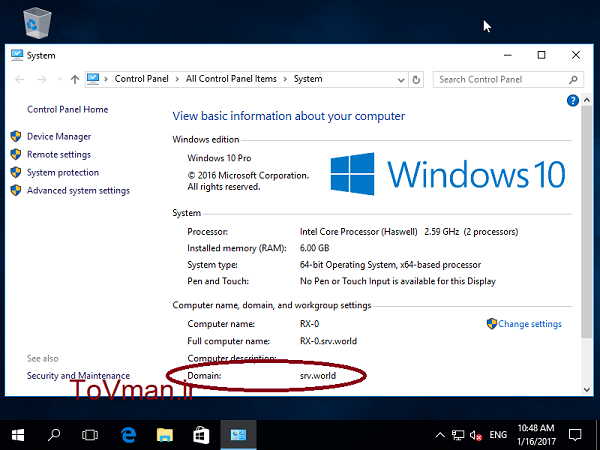Go up one level with Up arrow
This screenshot has height=450, width=600.
point(75,80)
